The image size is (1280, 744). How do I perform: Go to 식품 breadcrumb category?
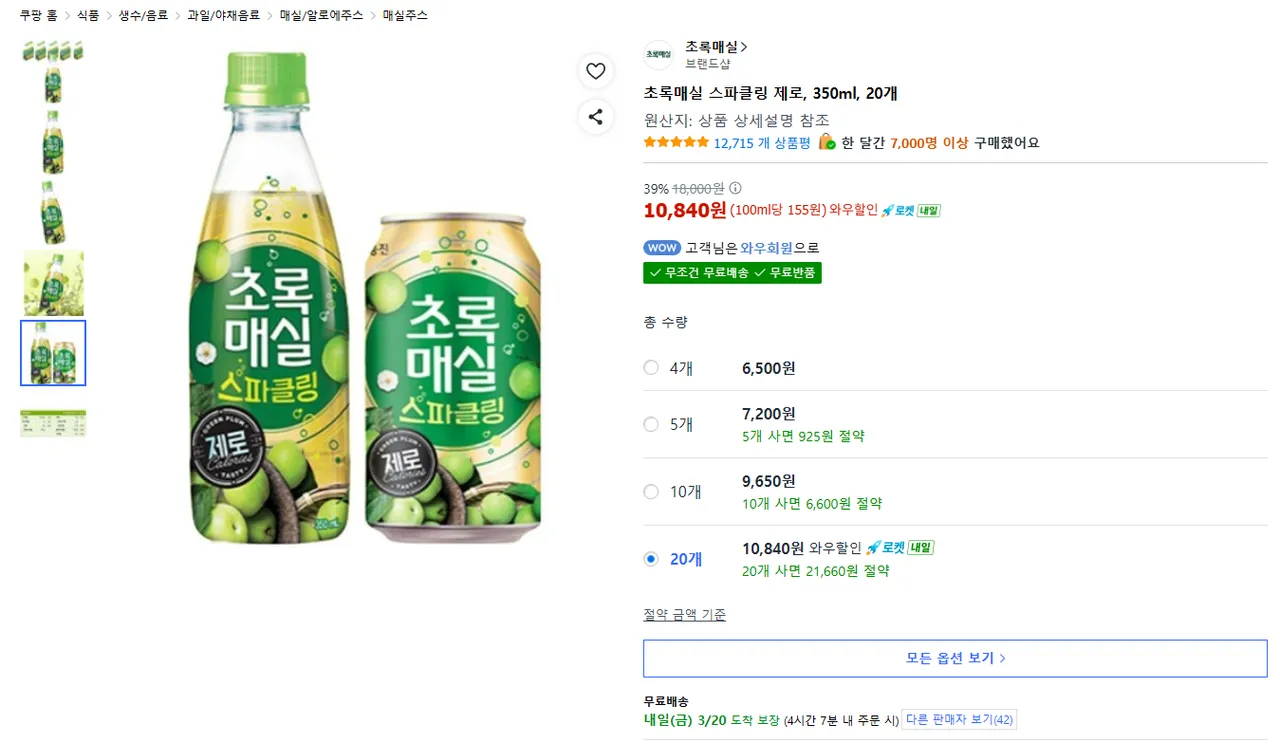[88, 16]
